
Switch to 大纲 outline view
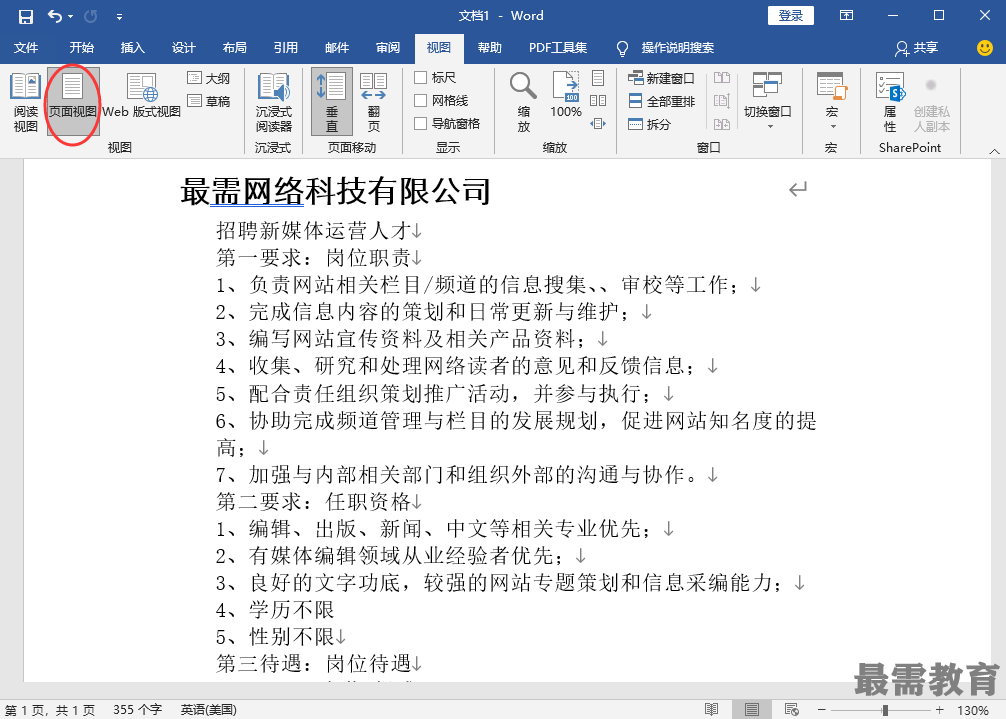tap(209, 78)
